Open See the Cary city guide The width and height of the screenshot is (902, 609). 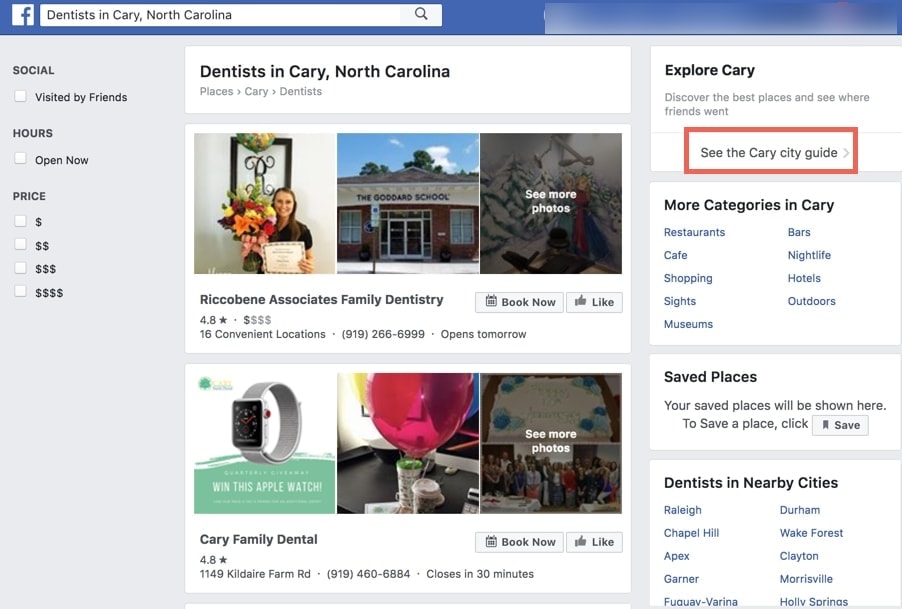point(771,152)
